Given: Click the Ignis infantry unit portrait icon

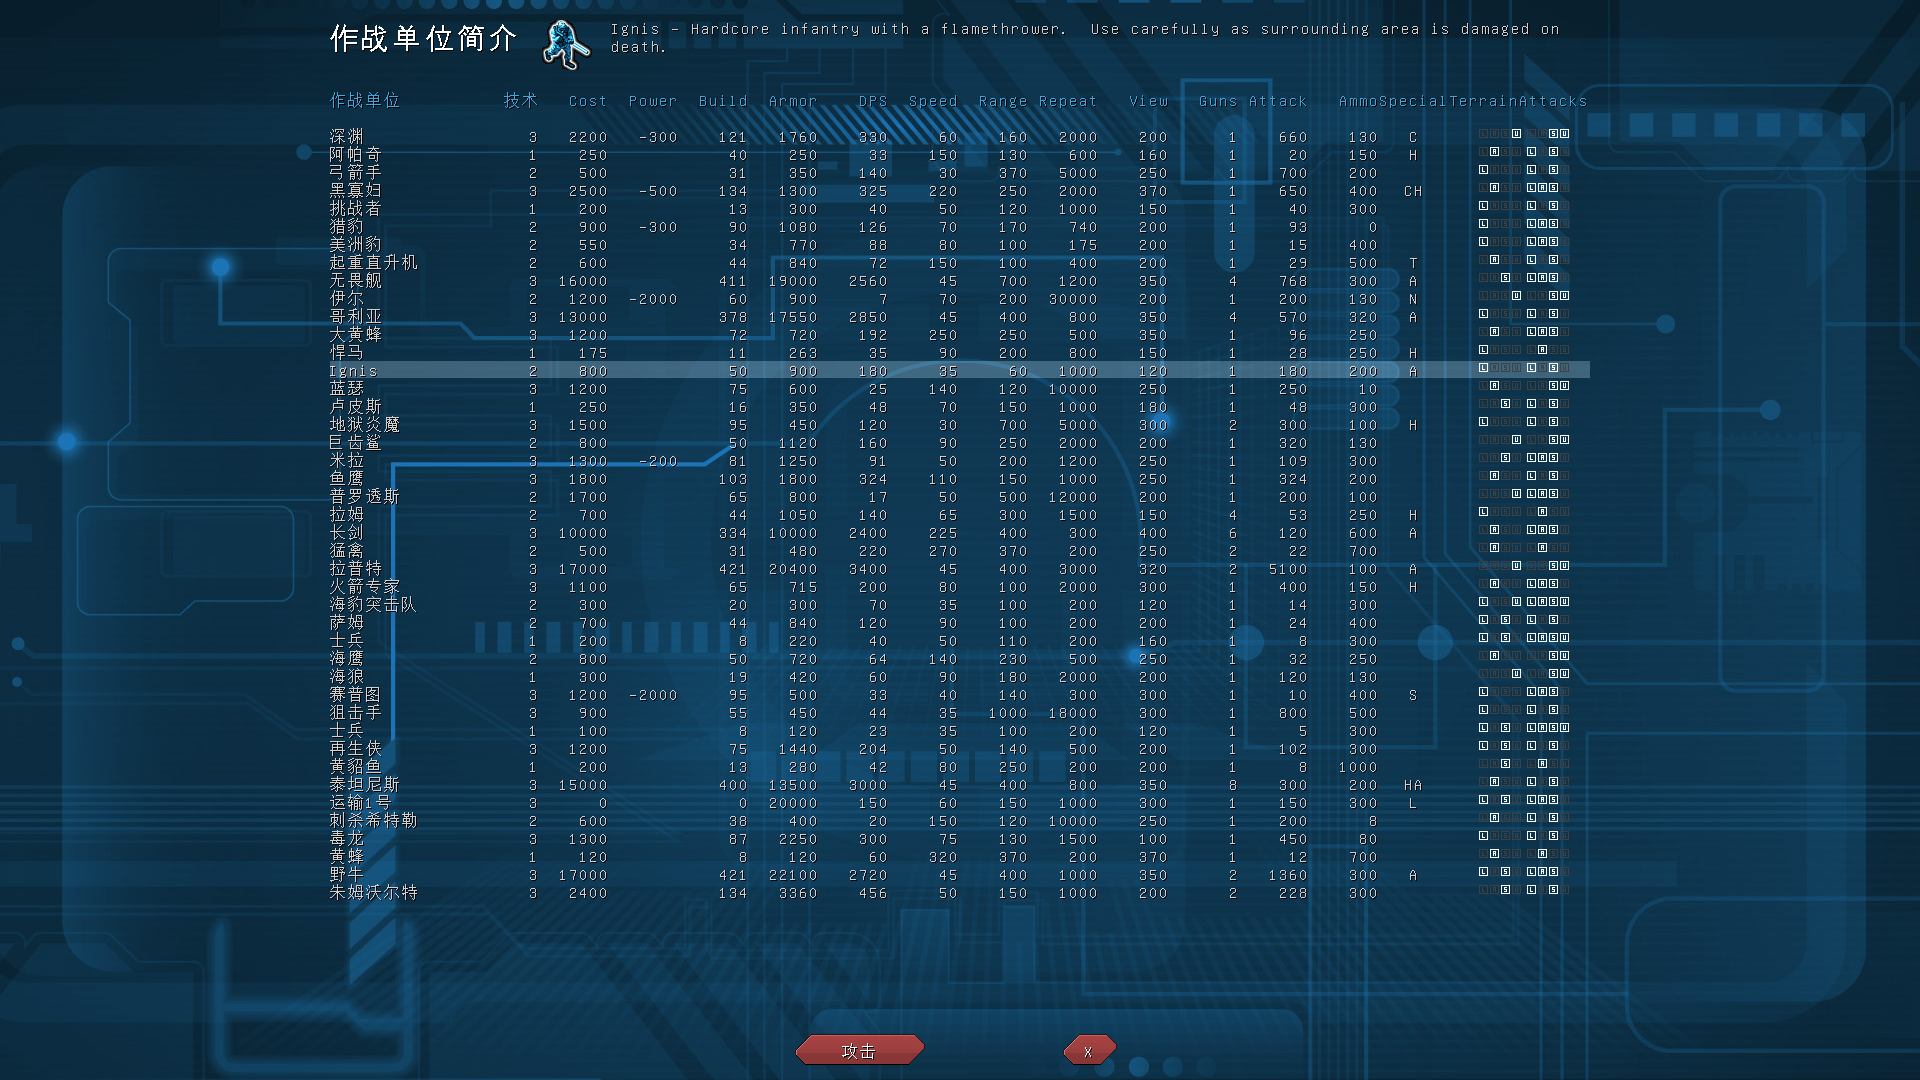Looking at the screenshot, I should (x=566, y=44).
